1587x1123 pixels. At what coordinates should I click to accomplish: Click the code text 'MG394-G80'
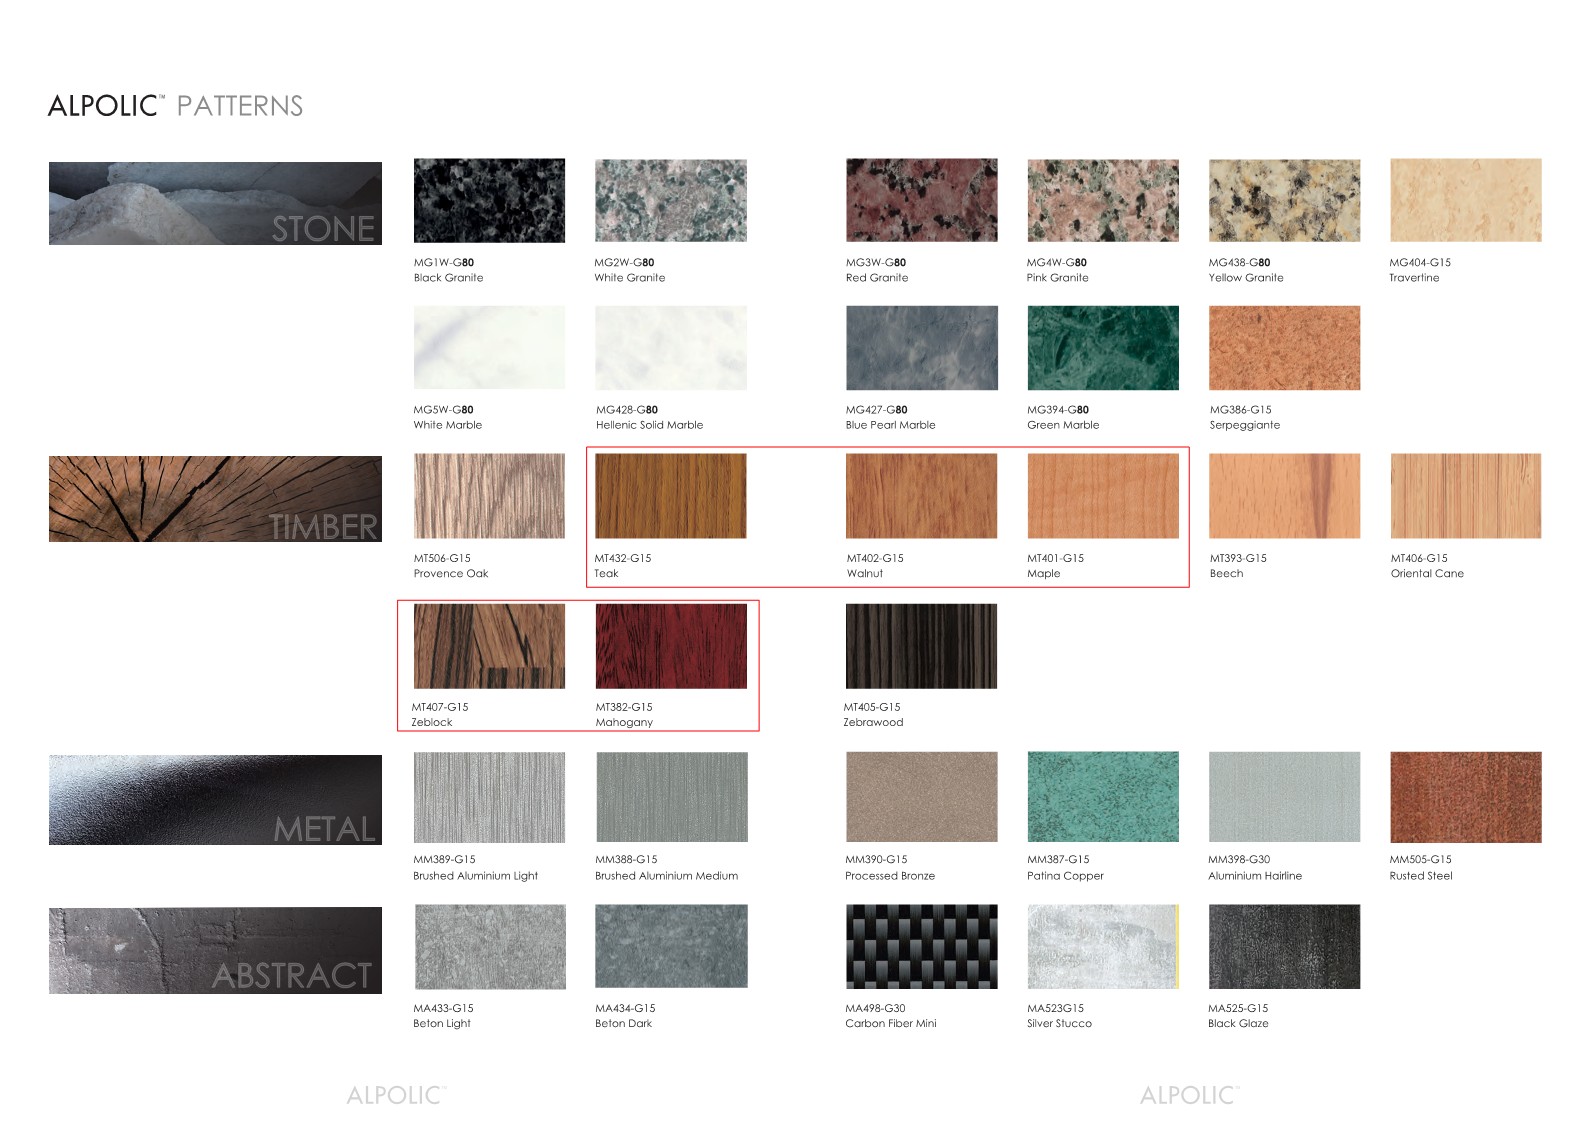tap(1058, 409)
